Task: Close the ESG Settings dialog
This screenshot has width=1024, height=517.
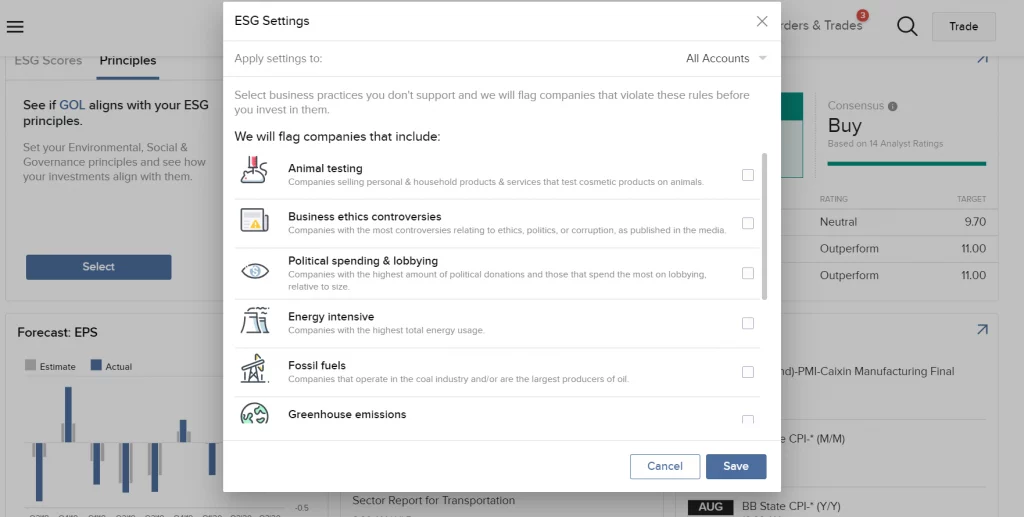Action: [762, 21]
